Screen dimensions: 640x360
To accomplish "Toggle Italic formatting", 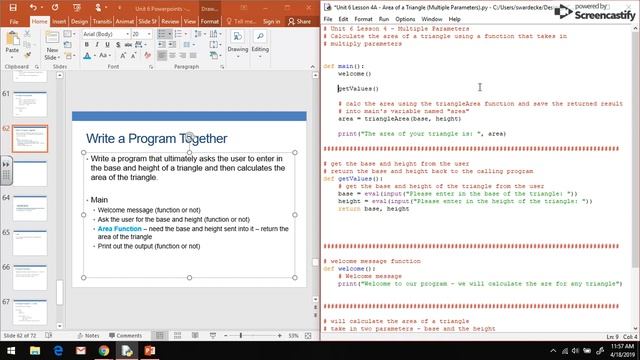I will click(x=97, y=44).
